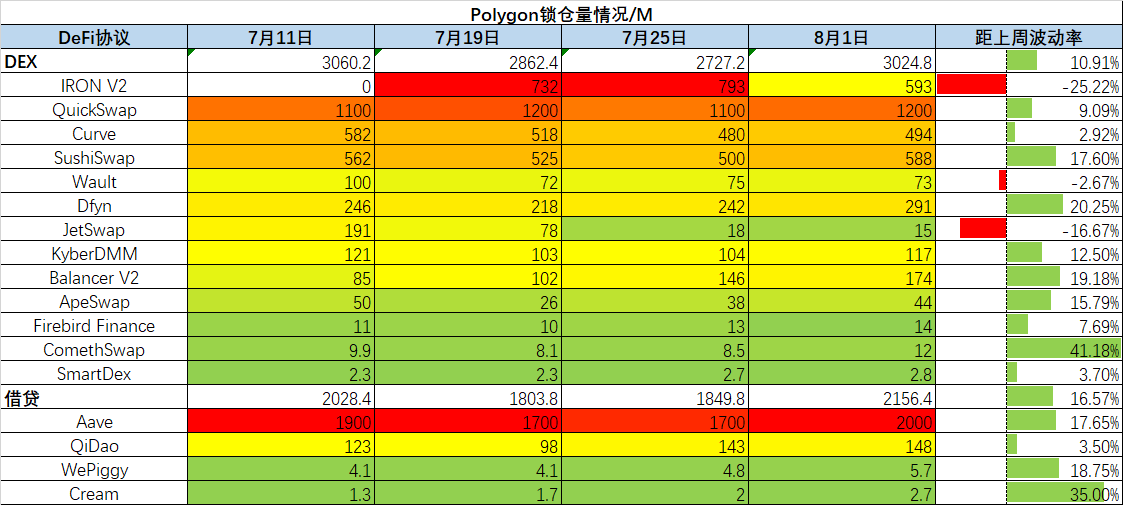Click DEX total value 3060.2
Viewport: 1123px width, 505px height.
[281, 62]
